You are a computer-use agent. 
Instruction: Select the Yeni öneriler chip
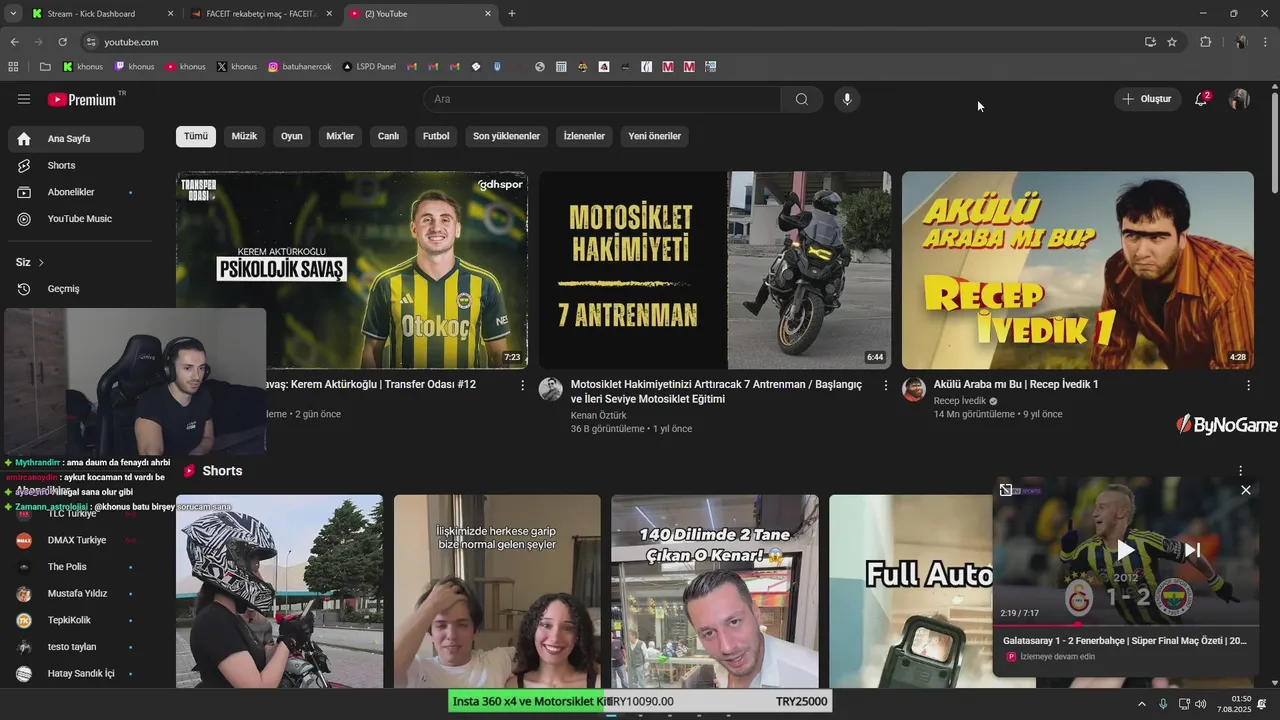click(655, 136)
